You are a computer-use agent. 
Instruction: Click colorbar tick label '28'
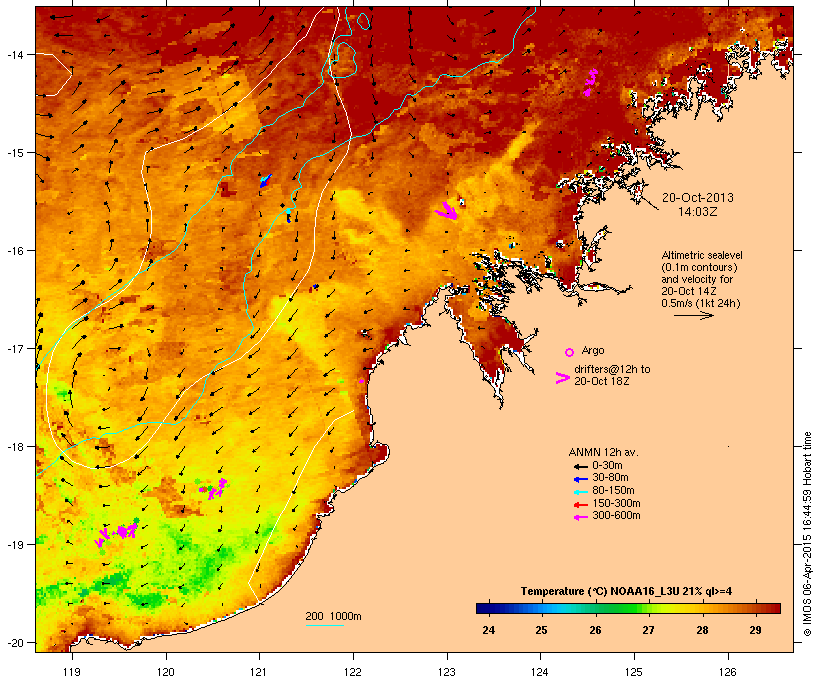click(702, 630)
